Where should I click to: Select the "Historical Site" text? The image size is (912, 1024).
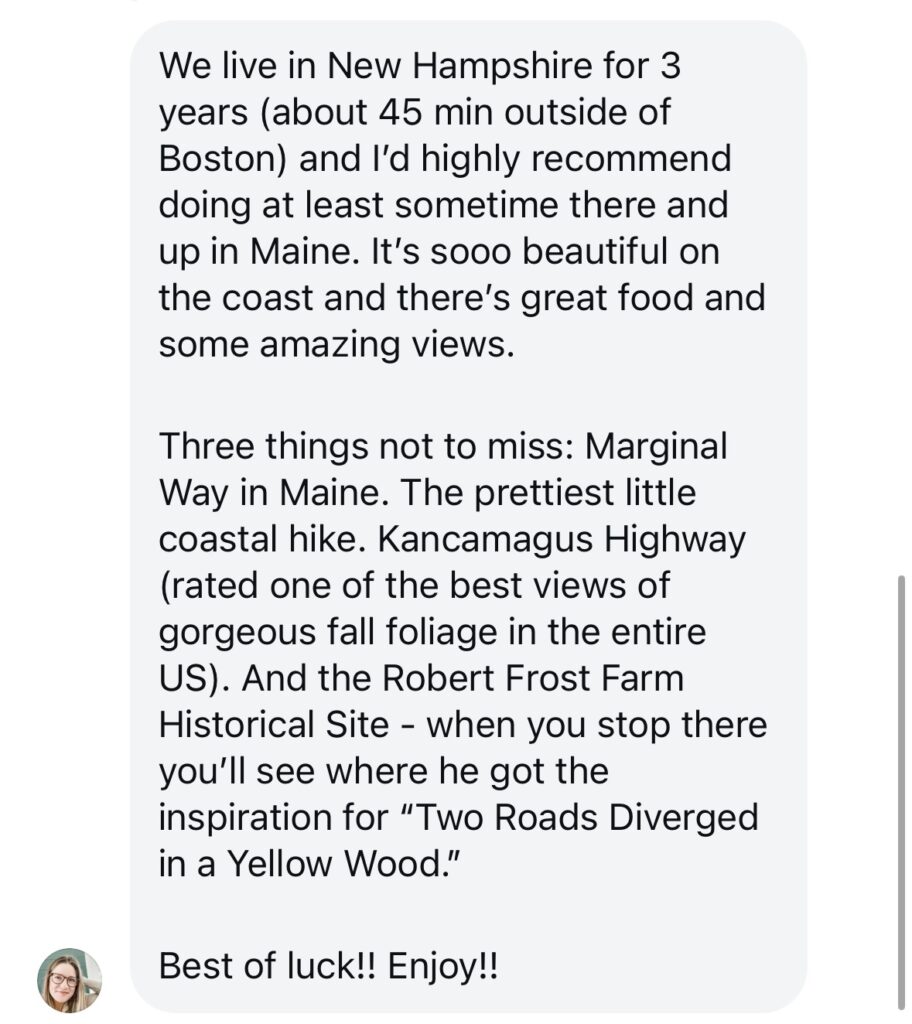click(273, 725)
